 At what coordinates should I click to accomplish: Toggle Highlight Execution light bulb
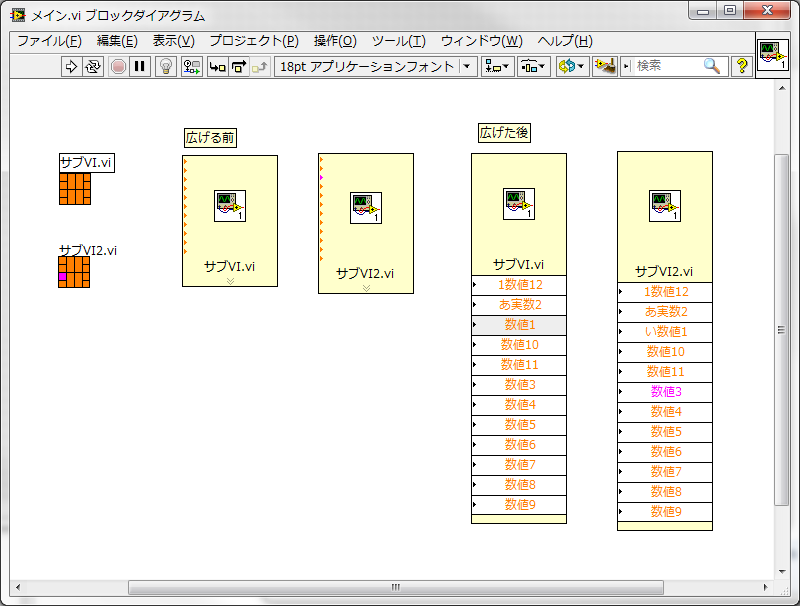coord(166,66)
